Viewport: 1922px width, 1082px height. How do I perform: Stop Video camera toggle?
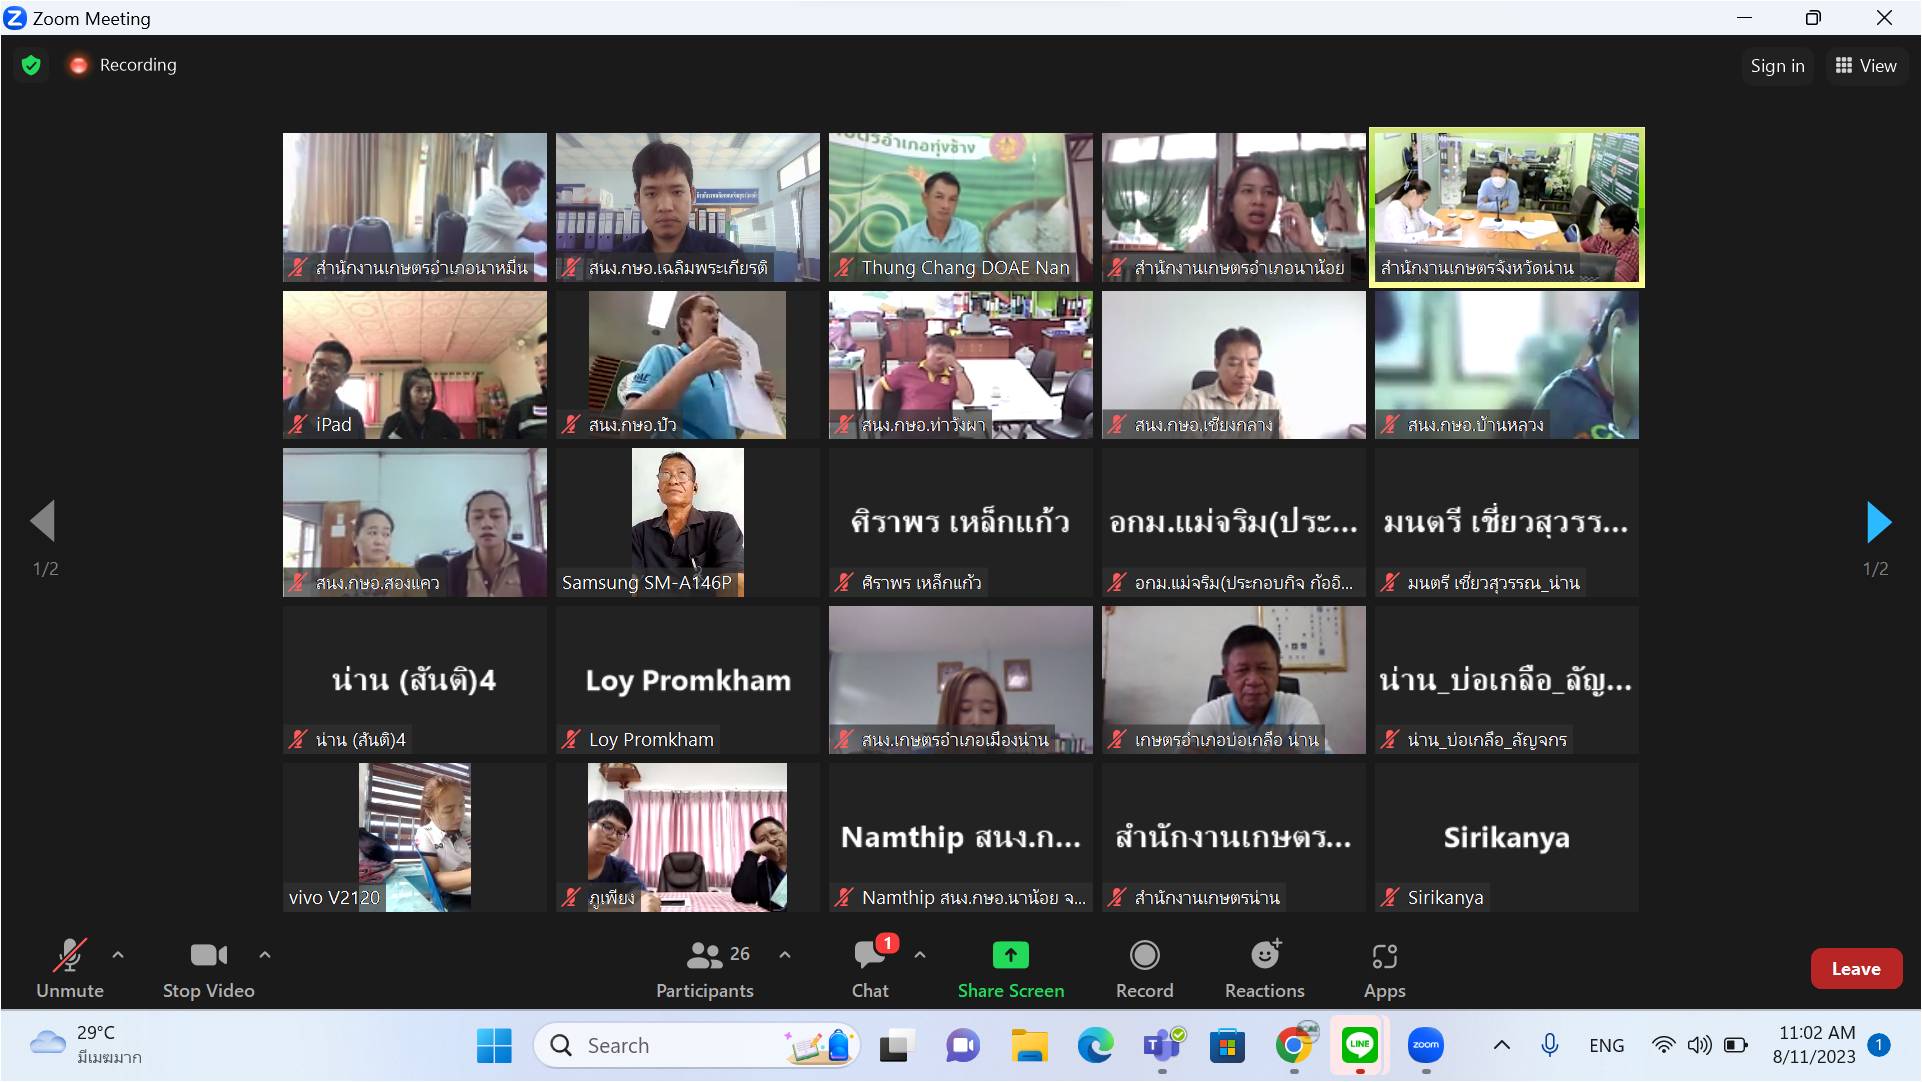(208, 957)
